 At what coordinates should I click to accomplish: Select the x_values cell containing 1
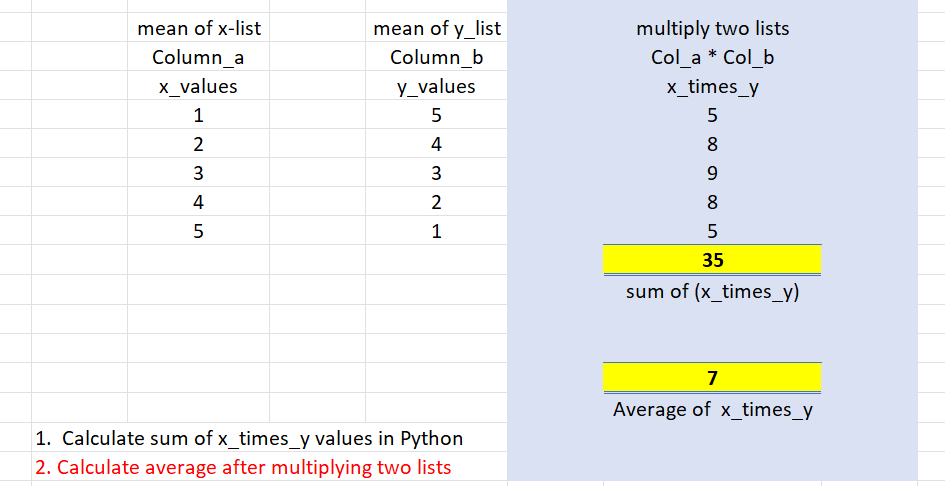point(198,115)
